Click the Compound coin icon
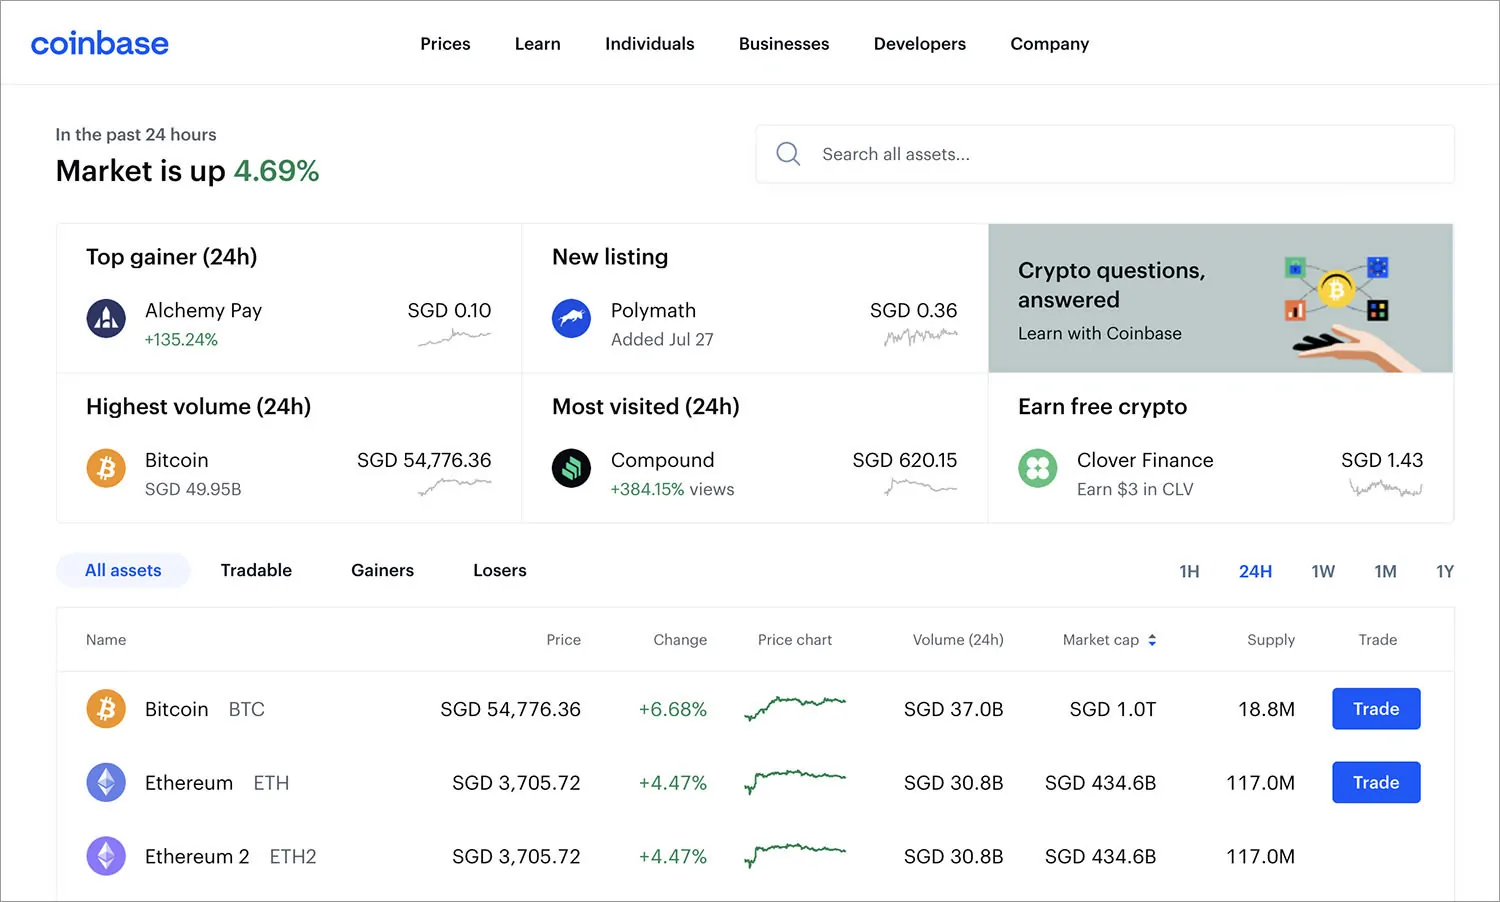Viewport: 1500px width, 902px height. [x=571, y=468]
